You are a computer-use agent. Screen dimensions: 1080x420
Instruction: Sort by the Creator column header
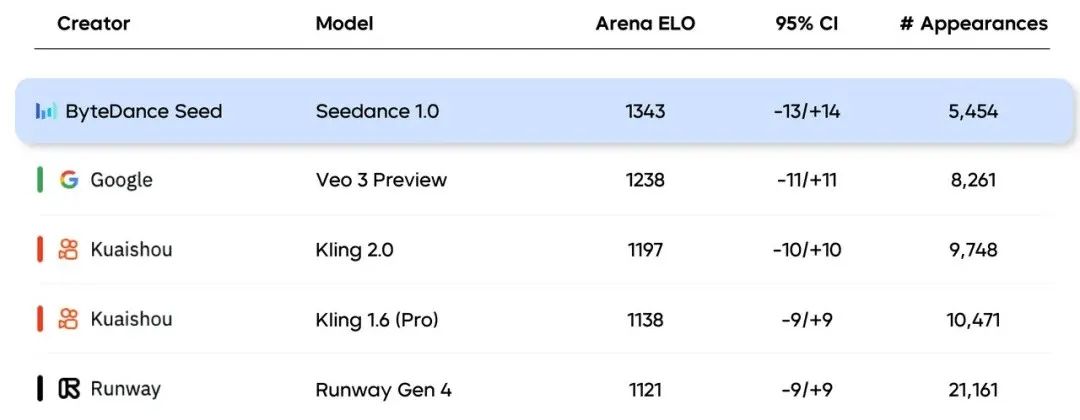click(x=94, y=23)
